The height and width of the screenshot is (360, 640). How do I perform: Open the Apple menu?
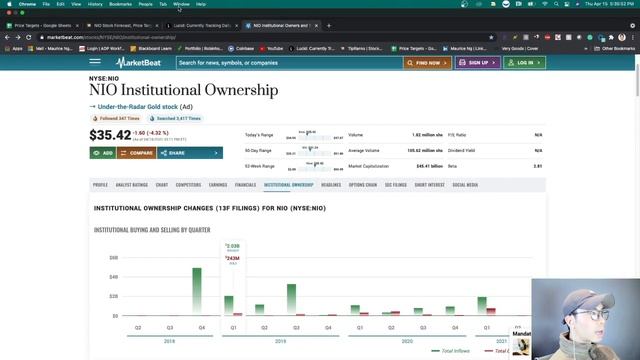point(9,4)
